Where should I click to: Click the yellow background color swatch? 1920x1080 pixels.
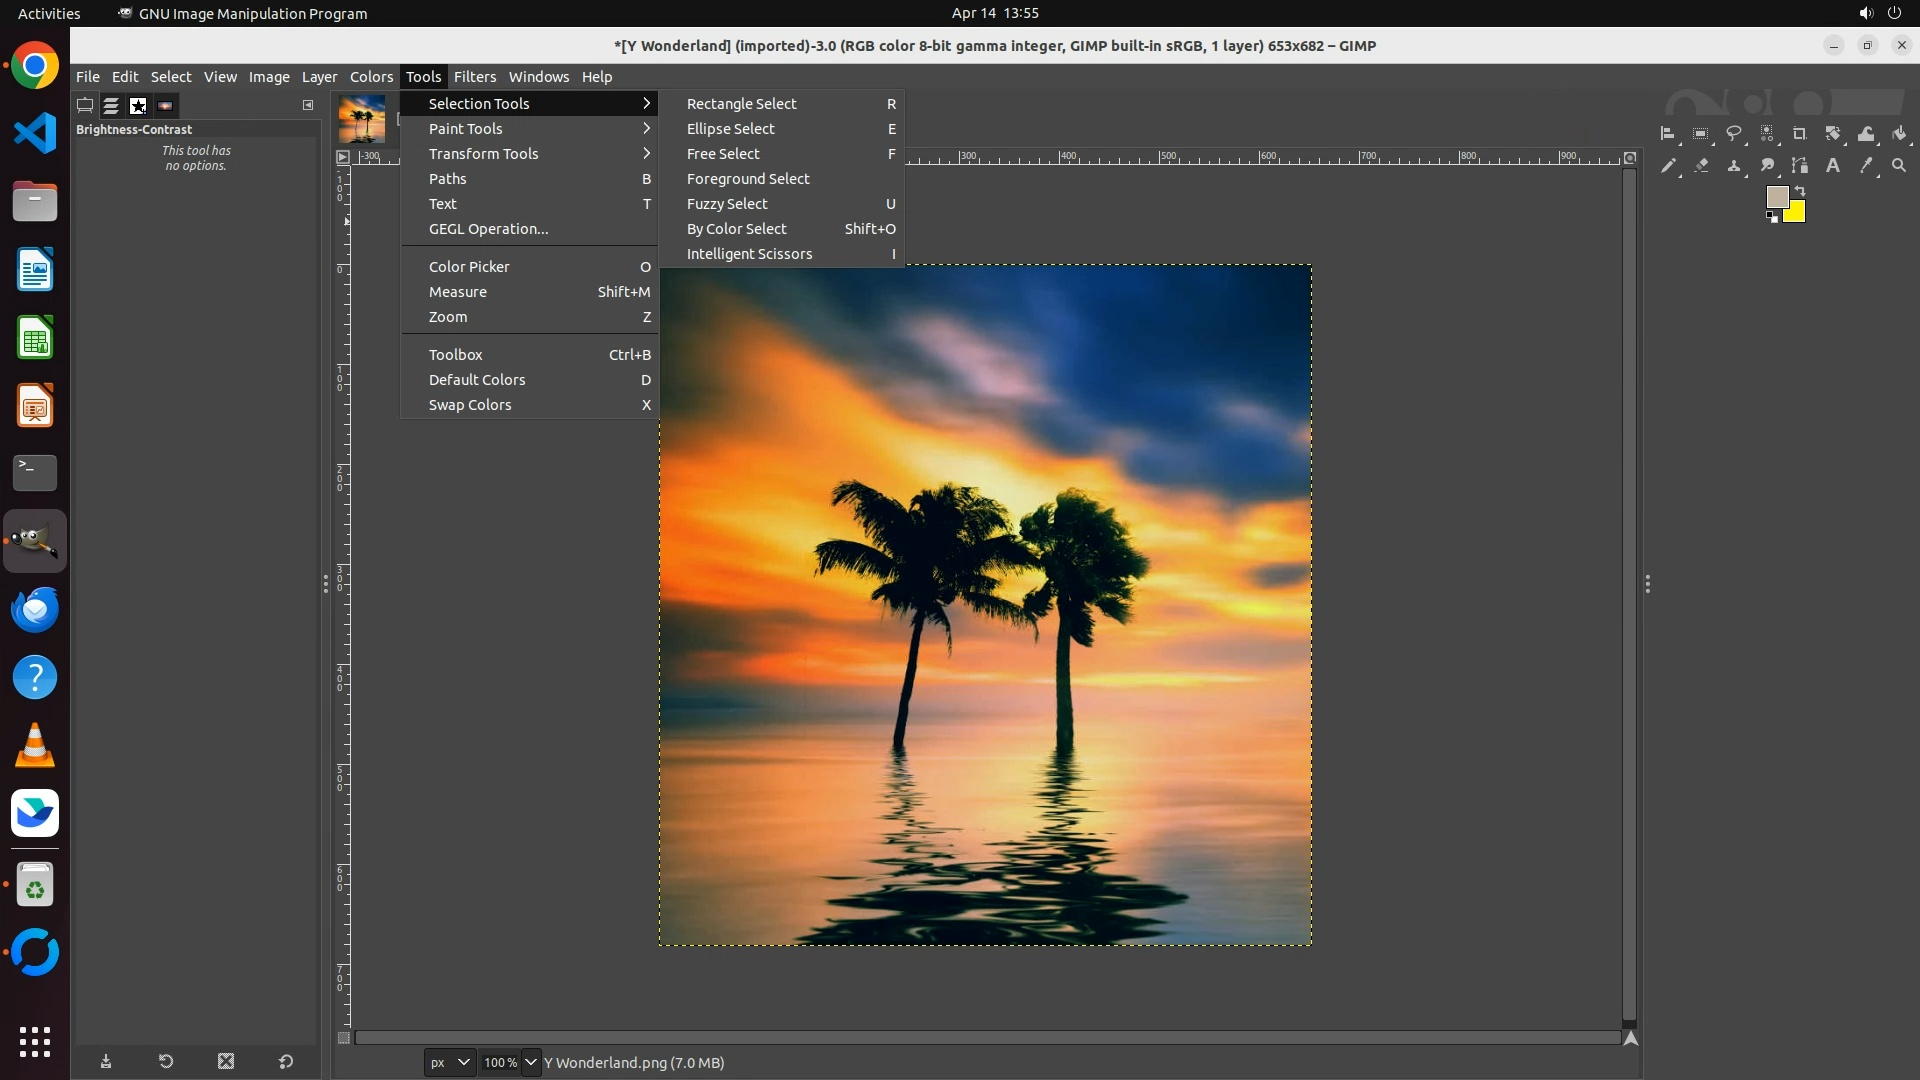(x=1797, y=214)
